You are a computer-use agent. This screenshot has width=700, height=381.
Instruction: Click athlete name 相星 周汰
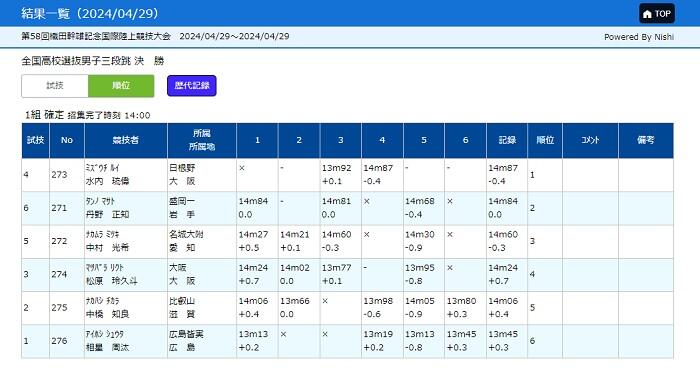pyautogui.click(x=108, y=347)
